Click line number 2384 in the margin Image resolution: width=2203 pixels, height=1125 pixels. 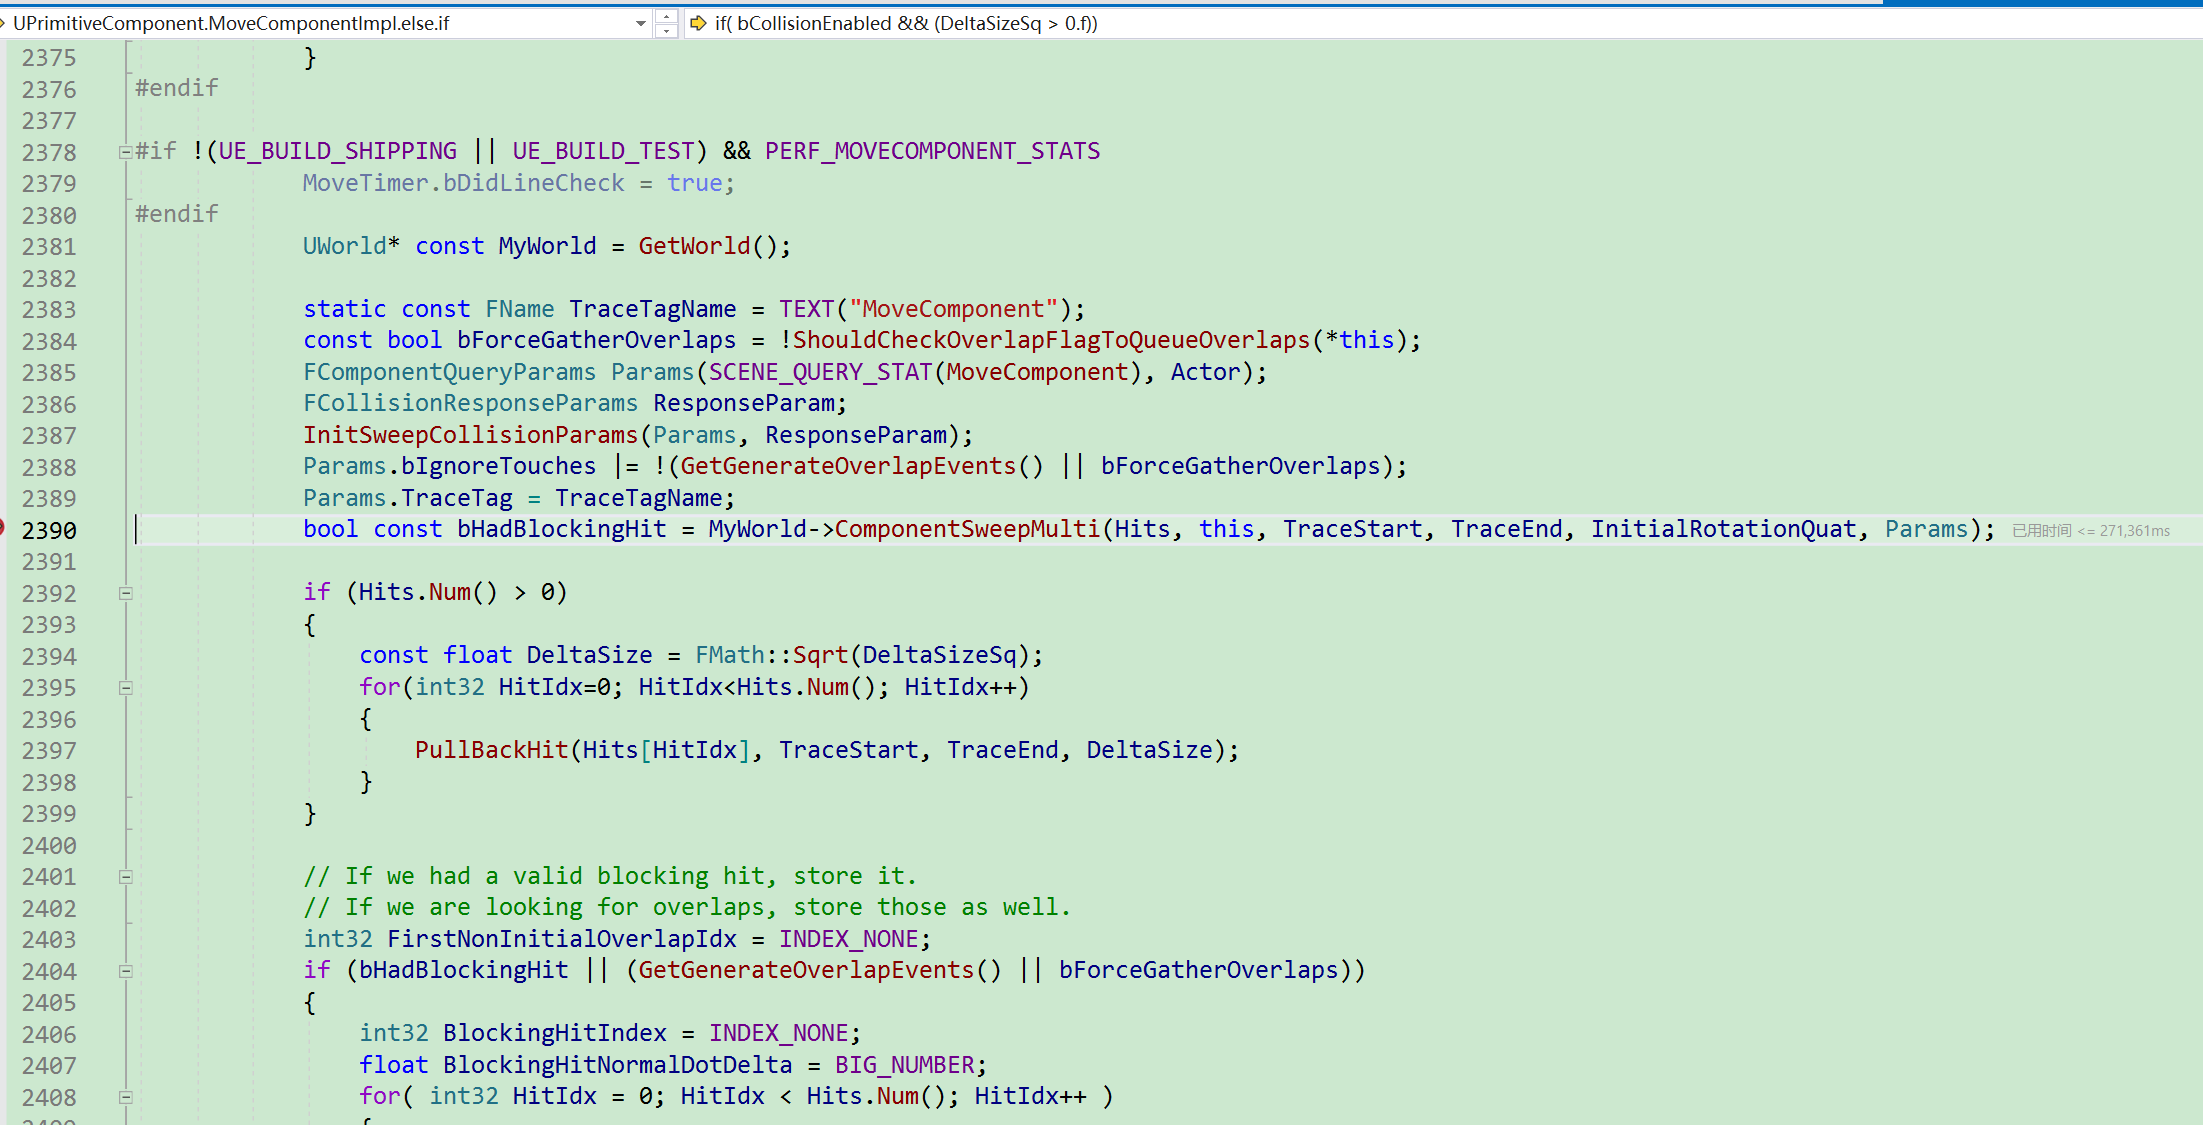pyautogui.click(x=49, y=341)
